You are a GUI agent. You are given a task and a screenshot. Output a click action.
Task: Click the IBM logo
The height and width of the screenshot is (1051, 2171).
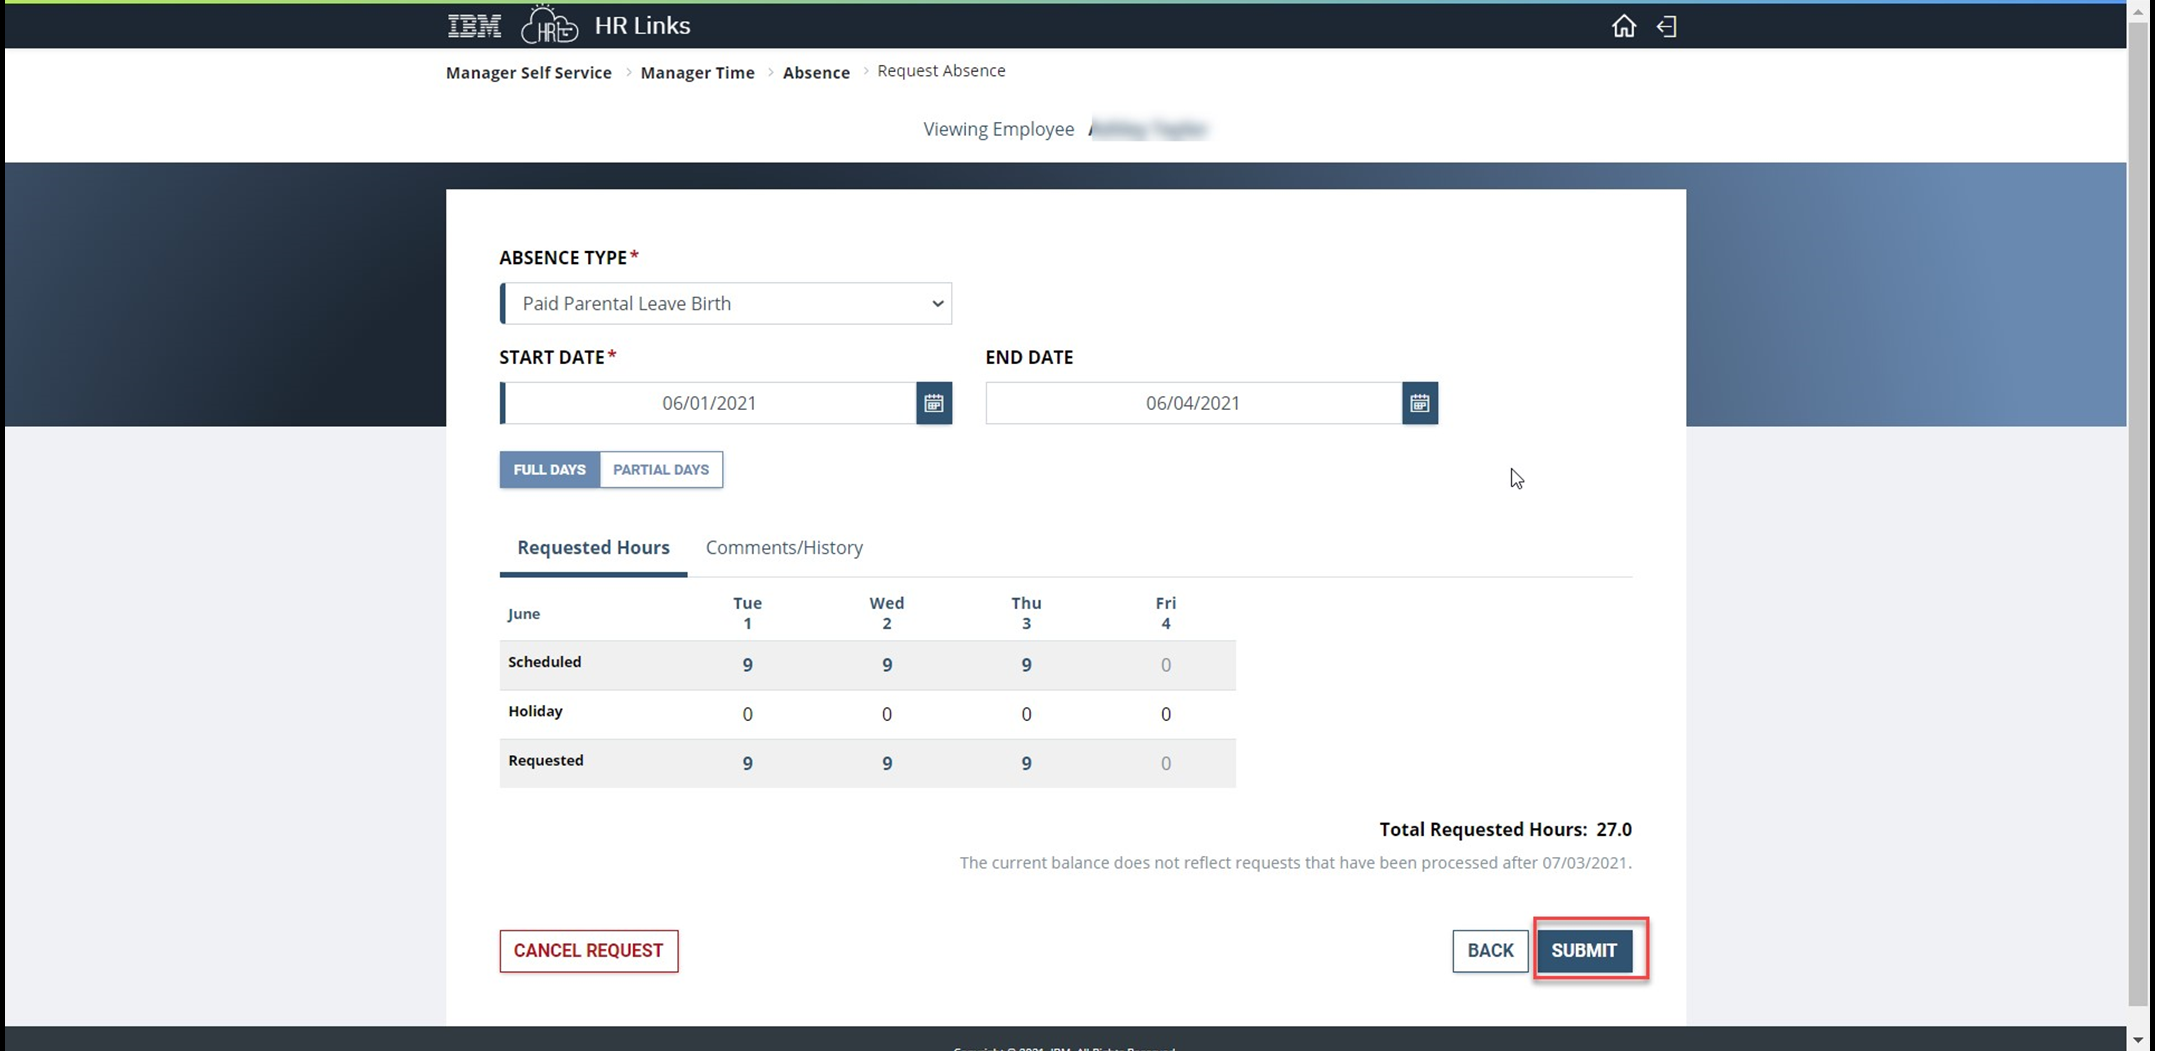pyautogui.click(x=473, y=25)
